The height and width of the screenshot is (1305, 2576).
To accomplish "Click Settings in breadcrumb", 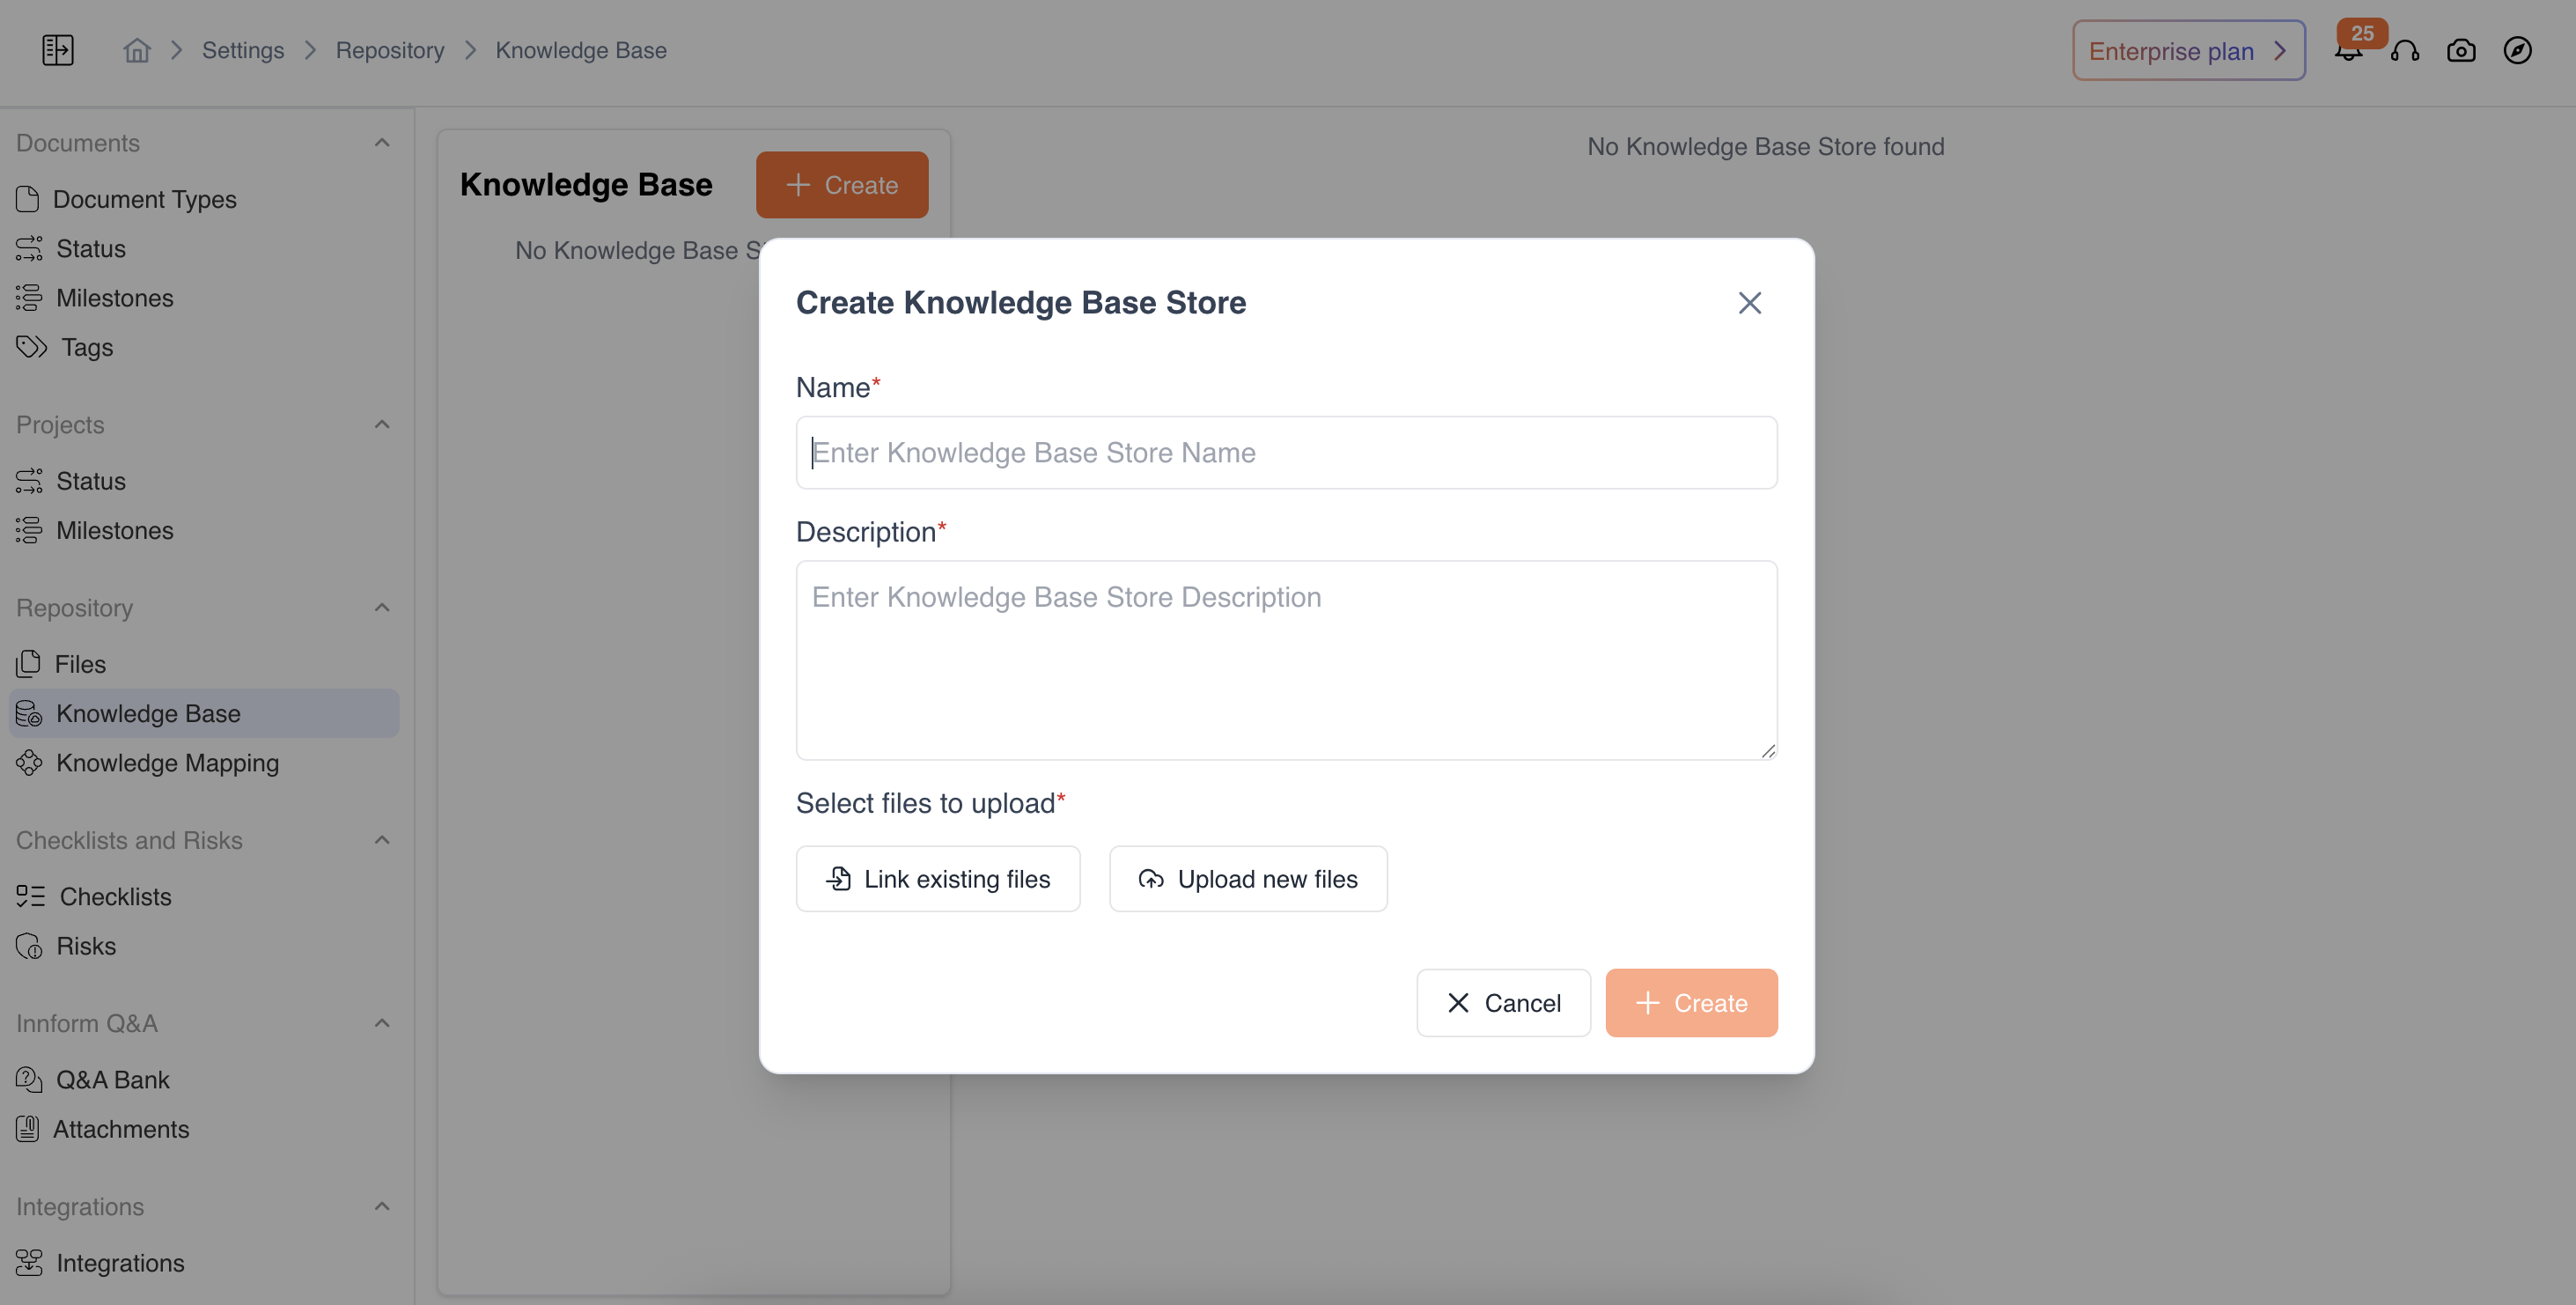I will (x=243, y=50).
